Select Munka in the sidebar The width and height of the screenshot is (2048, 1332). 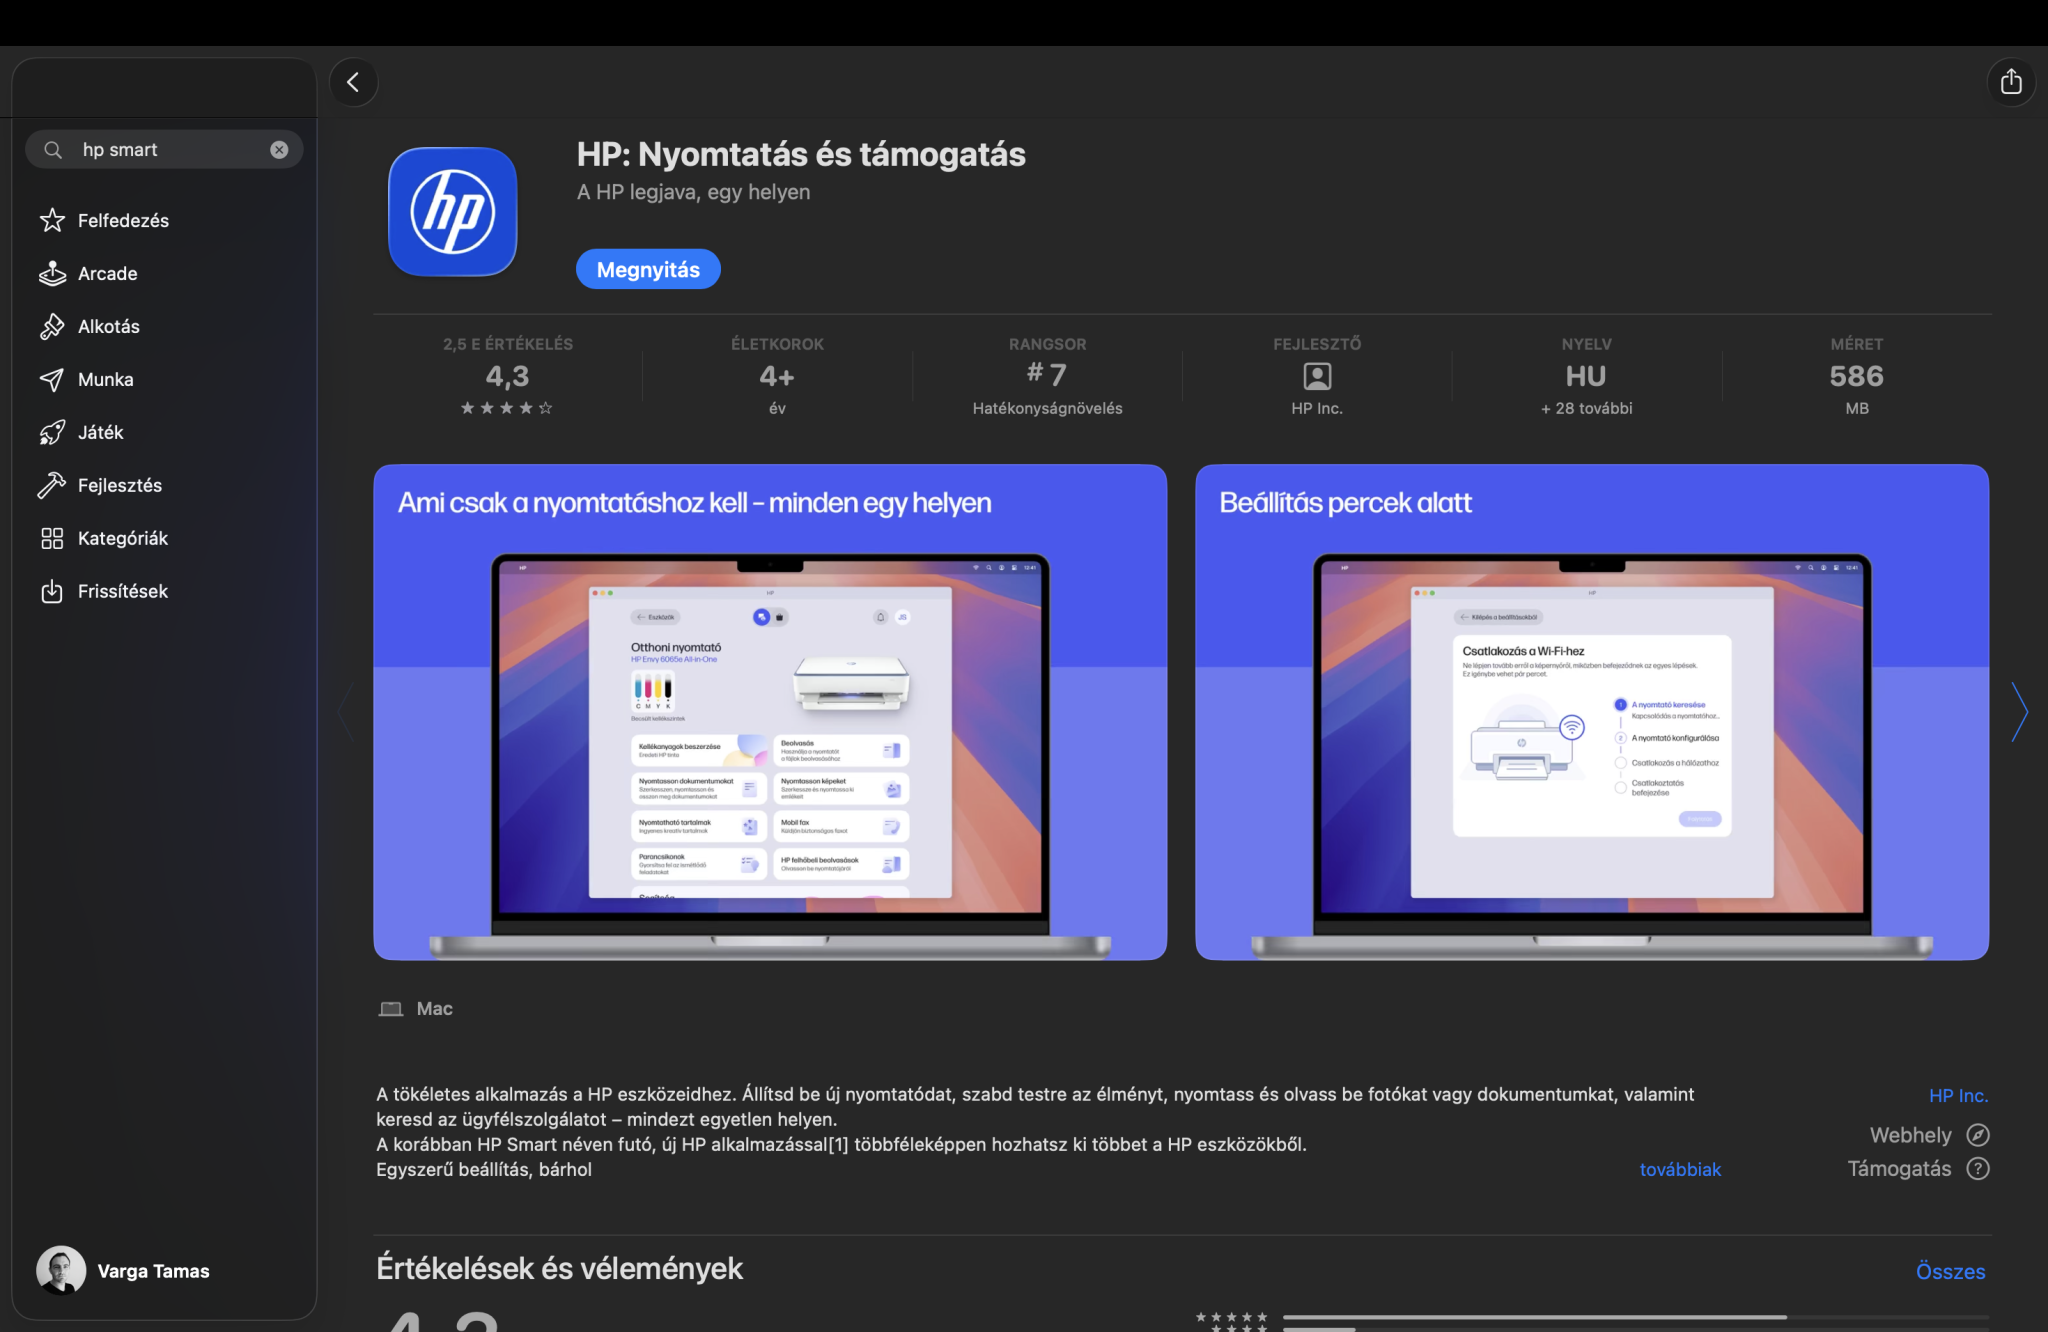(x=105, y=379)
